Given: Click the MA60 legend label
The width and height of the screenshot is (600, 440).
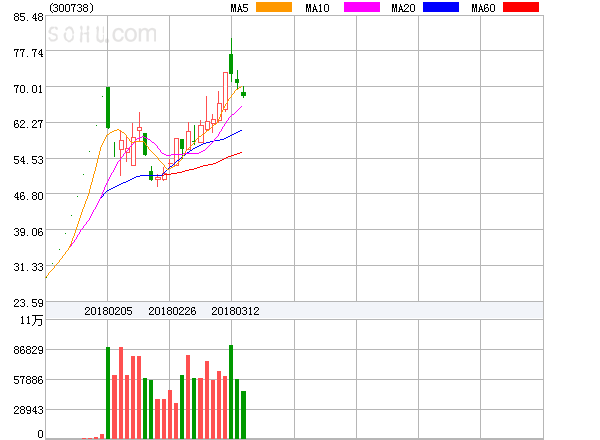Looking at the screenshot, I should click(x=483, y=8).
